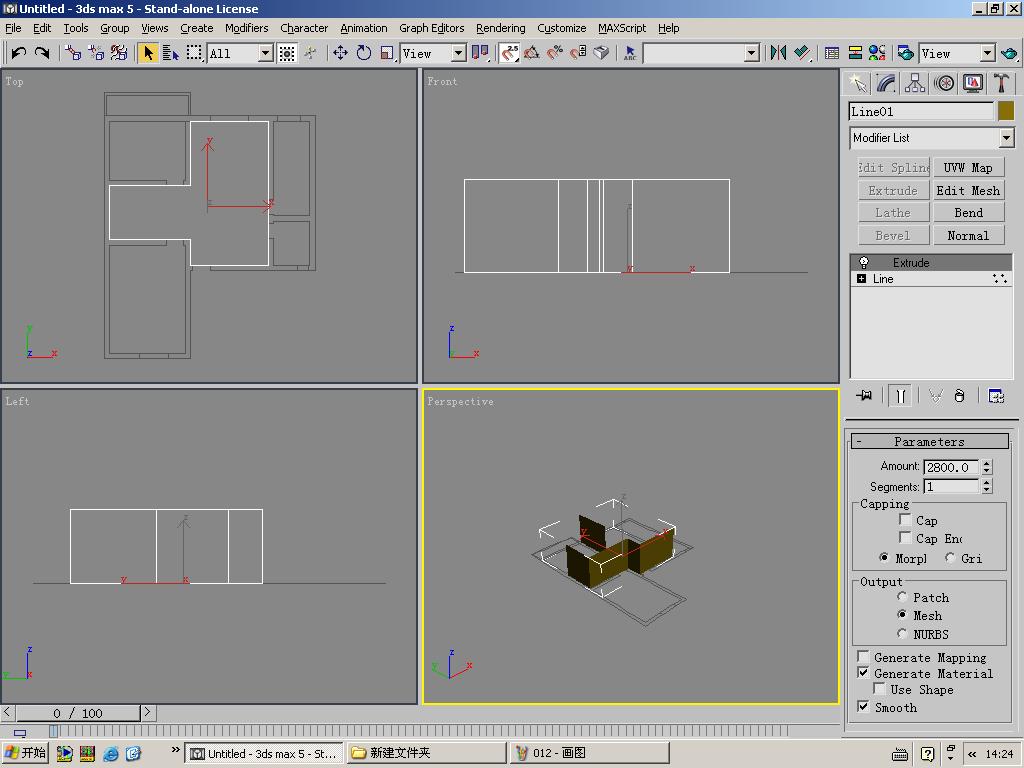Activate the Select and Rotate tool
The height and width of the screenshot is (768, 1024).
[x=364, y=53]
